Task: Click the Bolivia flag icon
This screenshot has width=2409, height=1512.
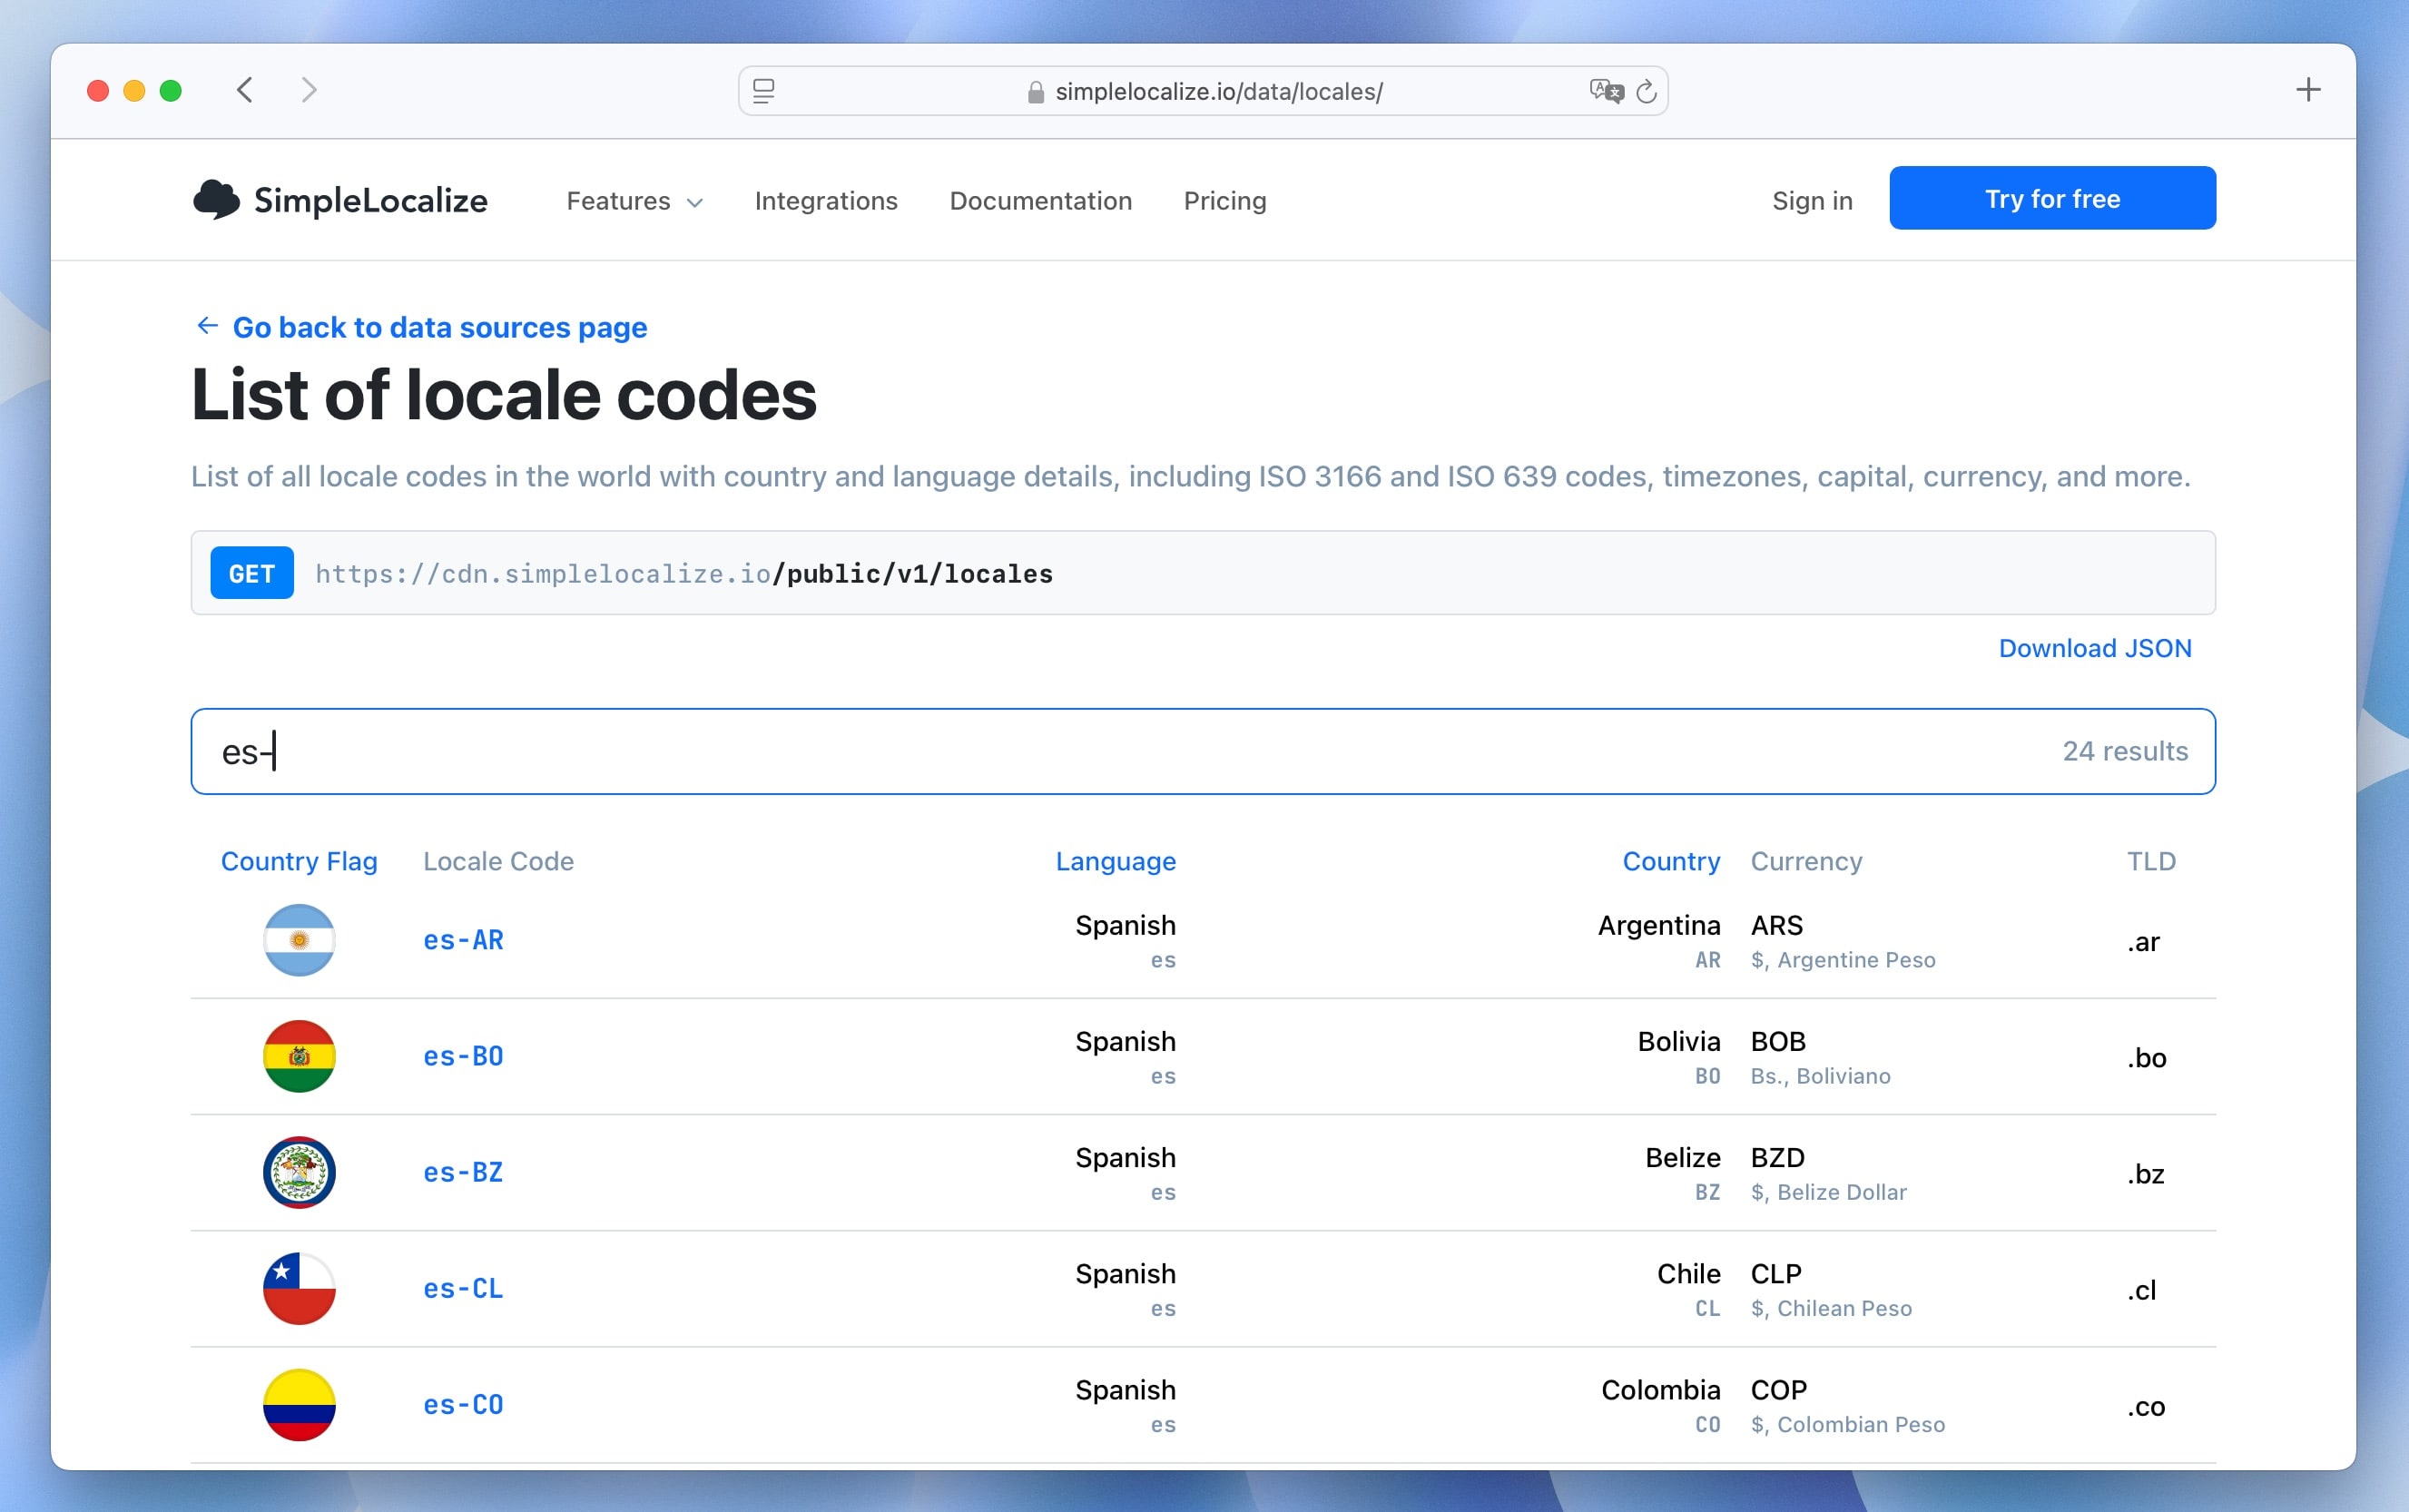Action: coord(299,1056)
